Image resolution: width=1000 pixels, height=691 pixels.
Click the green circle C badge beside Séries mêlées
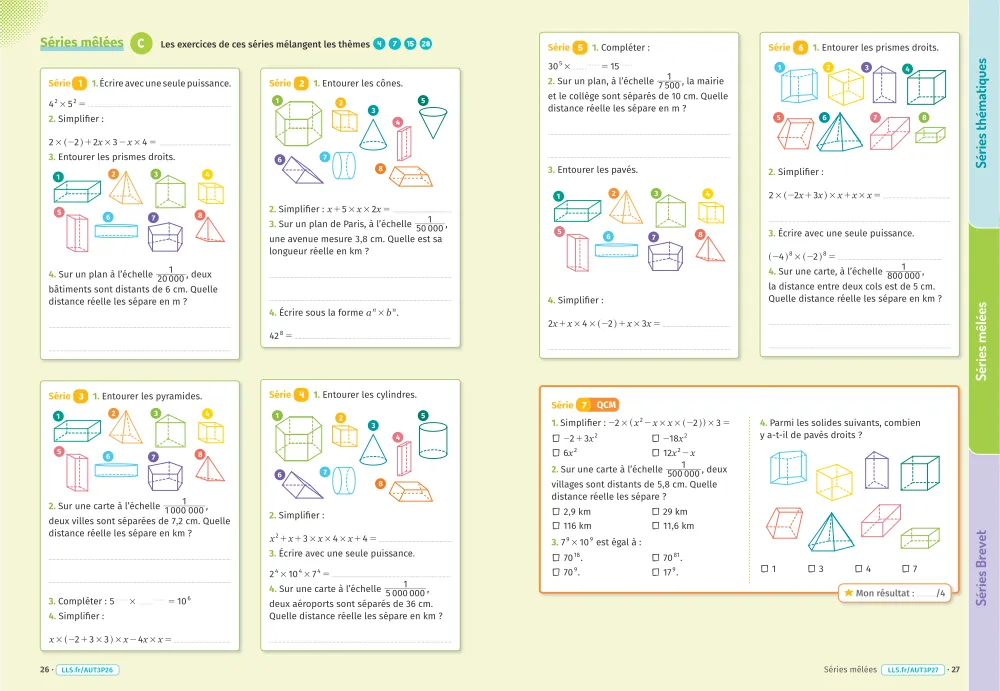(x=141, y=43)
